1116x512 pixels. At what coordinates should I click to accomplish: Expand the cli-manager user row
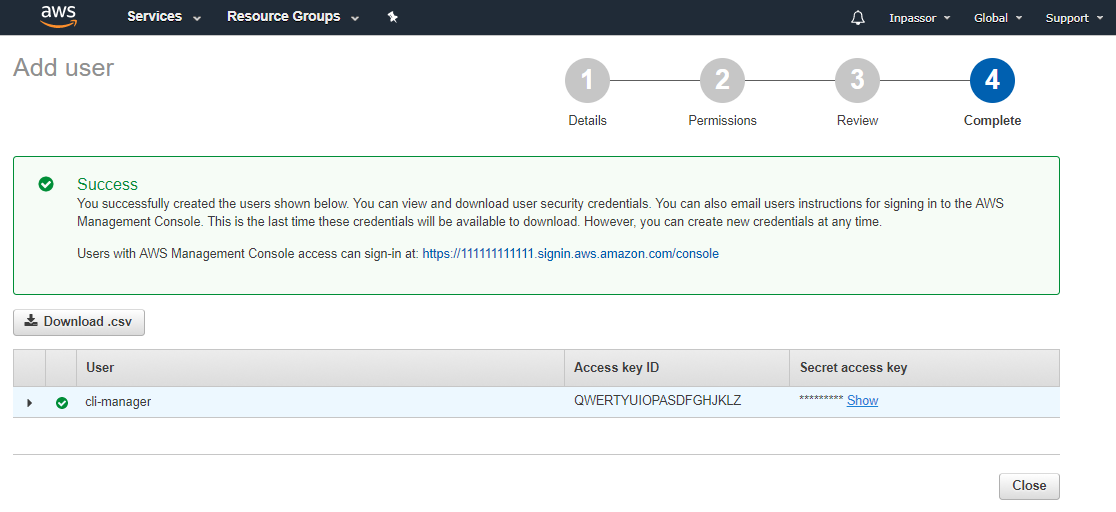coord(29,402)
